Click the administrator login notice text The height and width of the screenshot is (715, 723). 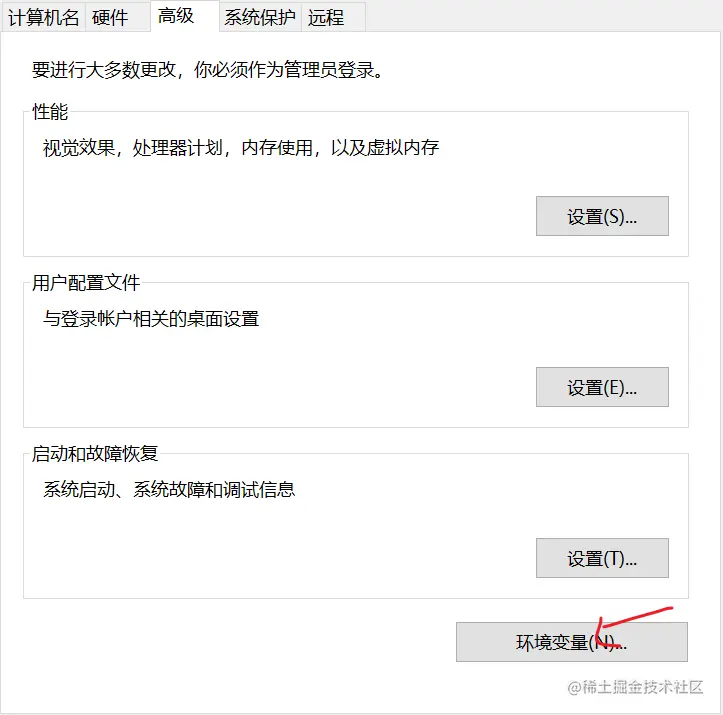207,70
